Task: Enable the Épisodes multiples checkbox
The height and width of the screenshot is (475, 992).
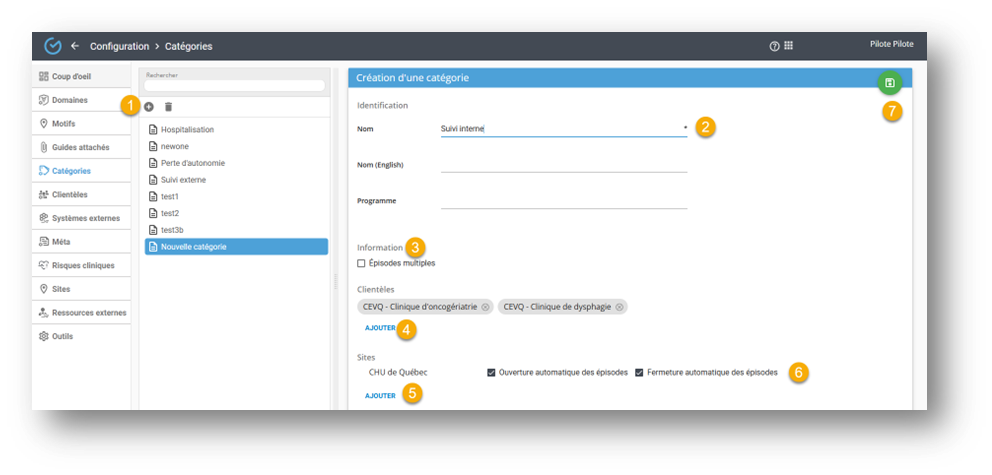Action: point(361,263)
